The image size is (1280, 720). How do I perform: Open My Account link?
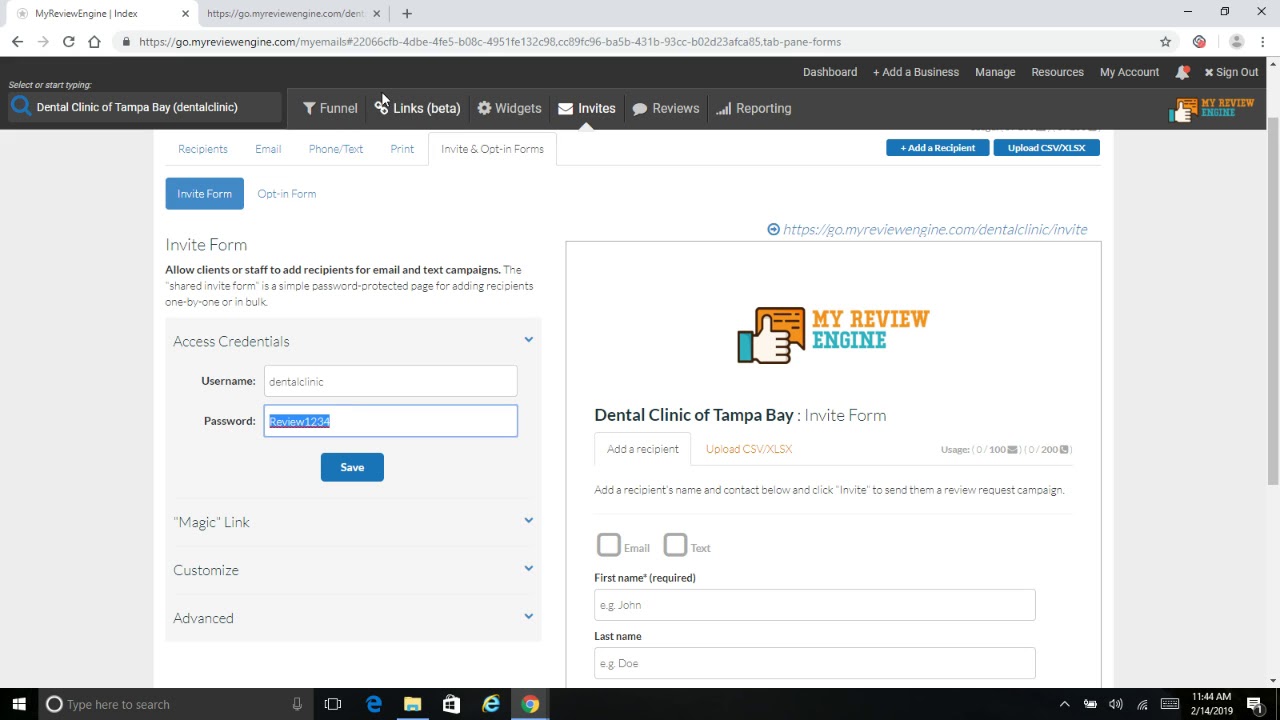click(x=1129, y=72)
